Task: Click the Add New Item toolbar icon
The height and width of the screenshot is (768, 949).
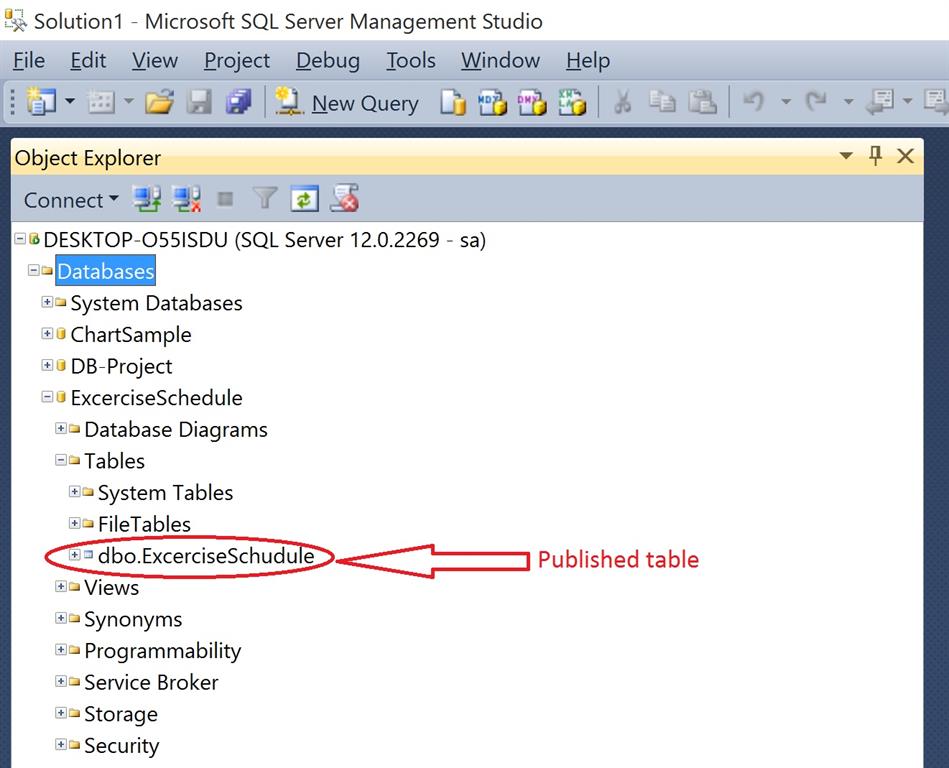Action: pyautogui.click(x=101, y=102)
